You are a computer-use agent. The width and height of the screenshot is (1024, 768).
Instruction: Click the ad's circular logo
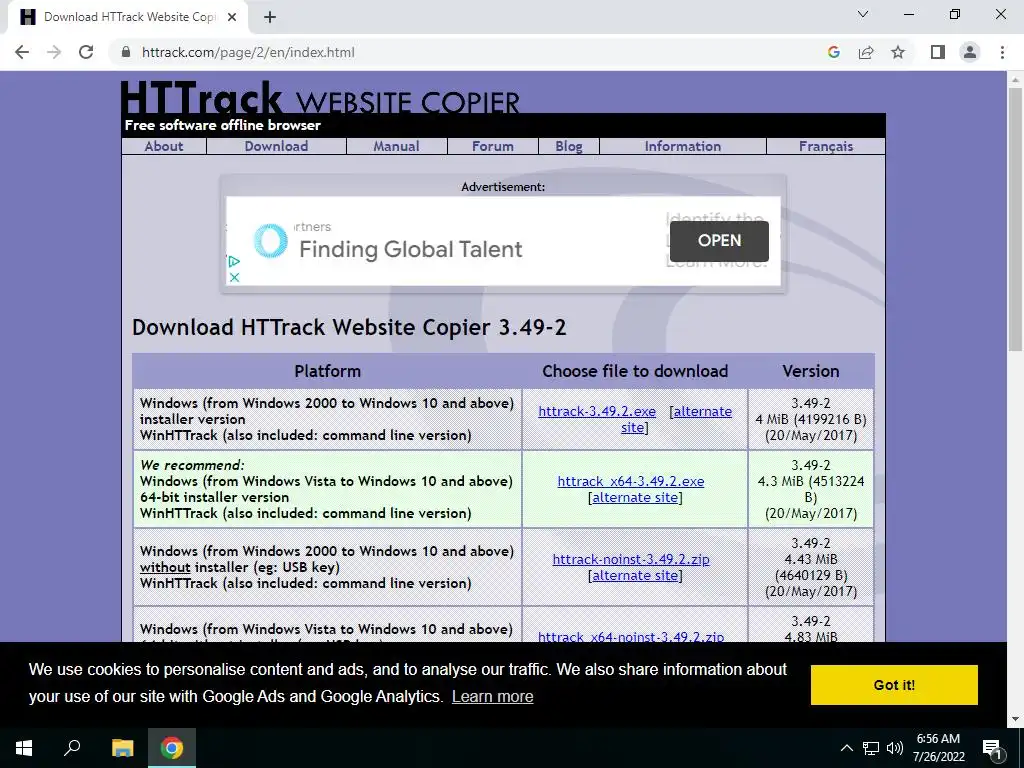pos(270,240)
